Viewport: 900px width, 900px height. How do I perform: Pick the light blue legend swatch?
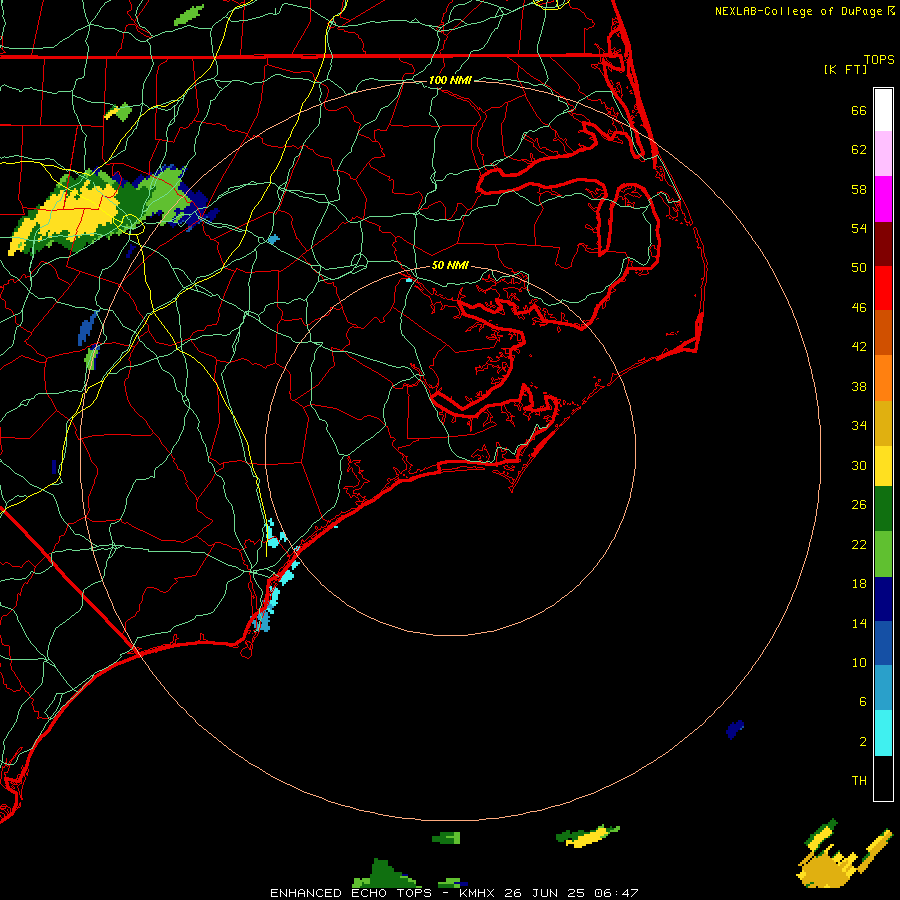click(883, 688)
